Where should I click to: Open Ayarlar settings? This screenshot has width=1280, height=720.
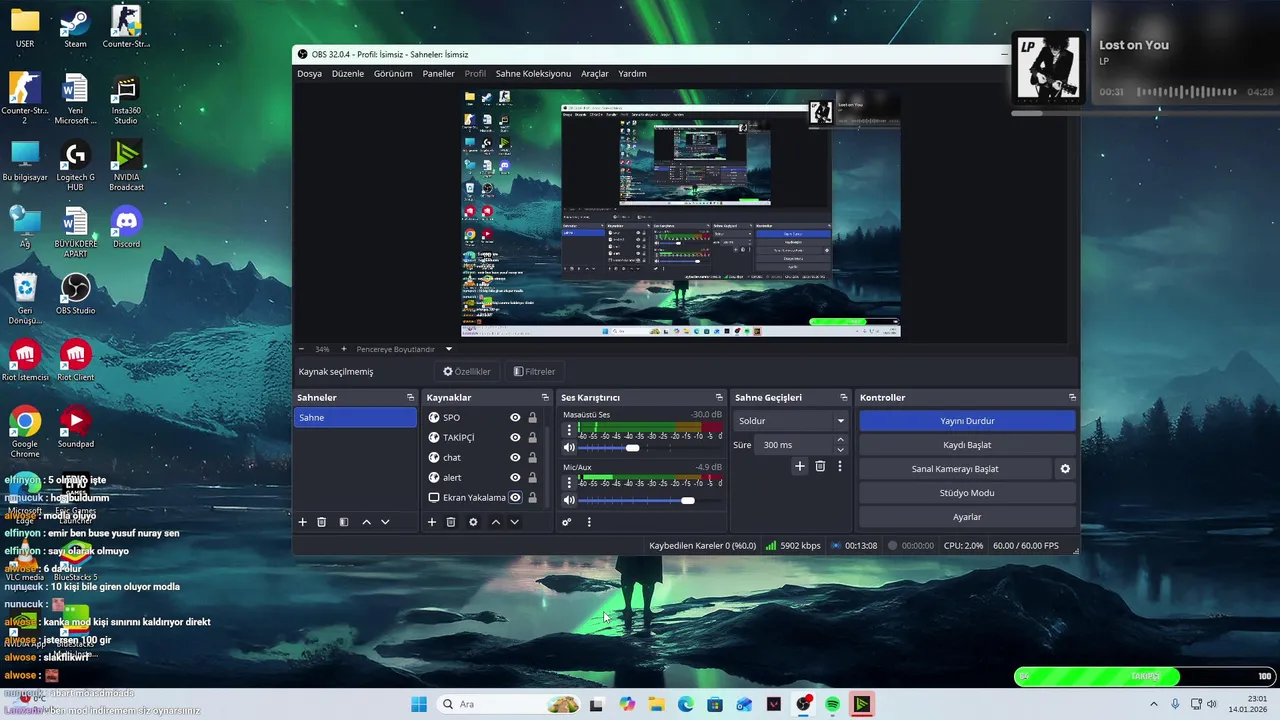pos(967,517)
